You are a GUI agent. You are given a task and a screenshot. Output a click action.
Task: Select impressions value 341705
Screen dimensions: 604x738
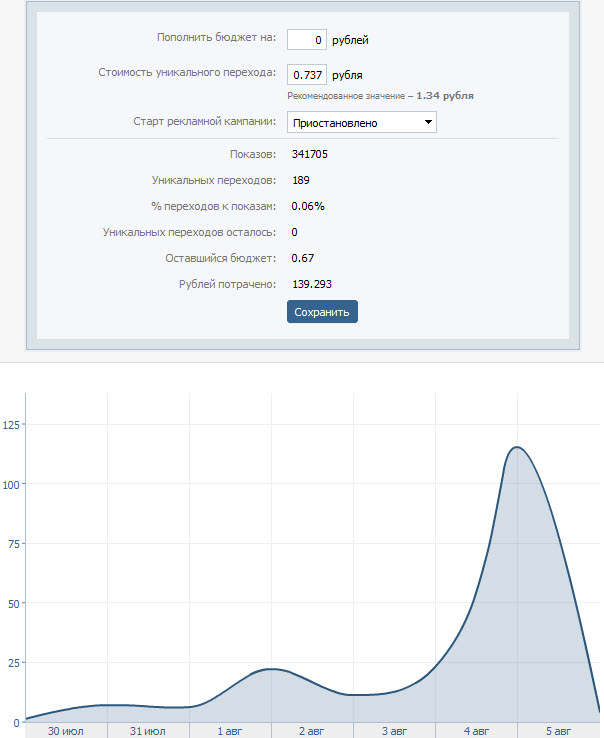[x=309, y=154]
